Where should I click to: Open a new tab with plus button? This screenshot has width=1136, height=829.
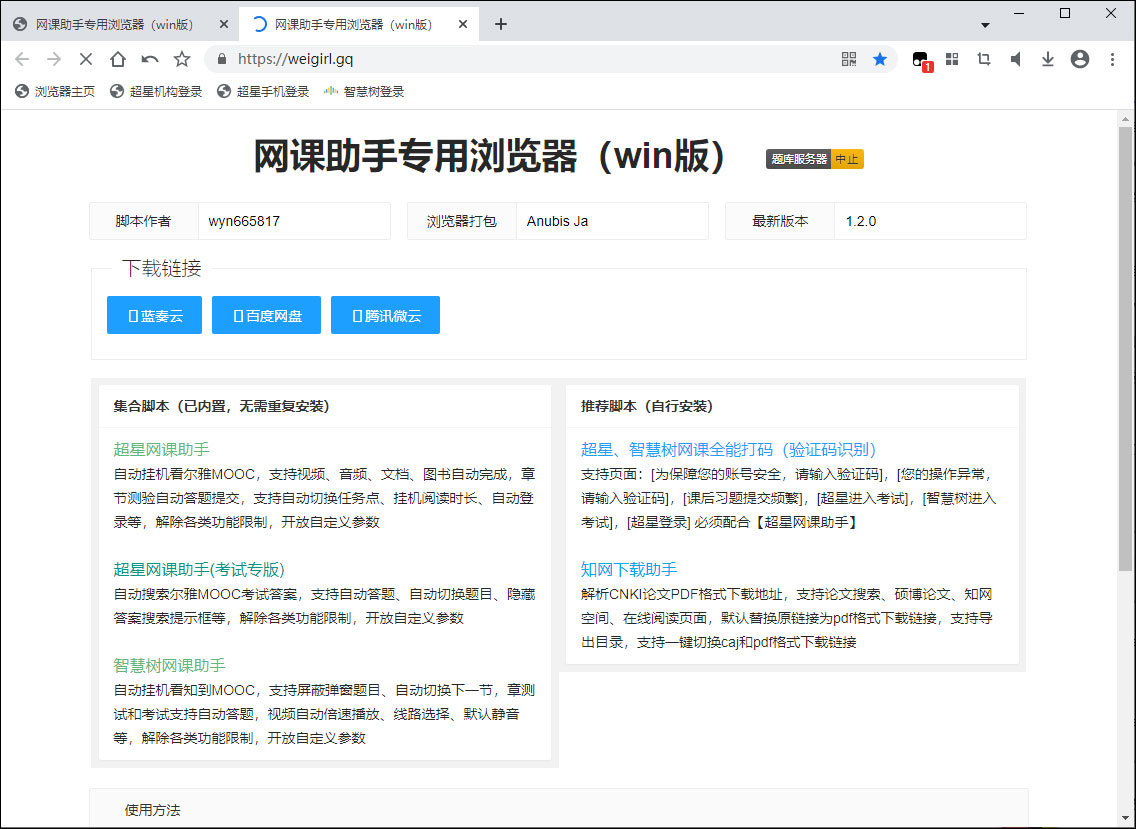[x=501, y=24]
